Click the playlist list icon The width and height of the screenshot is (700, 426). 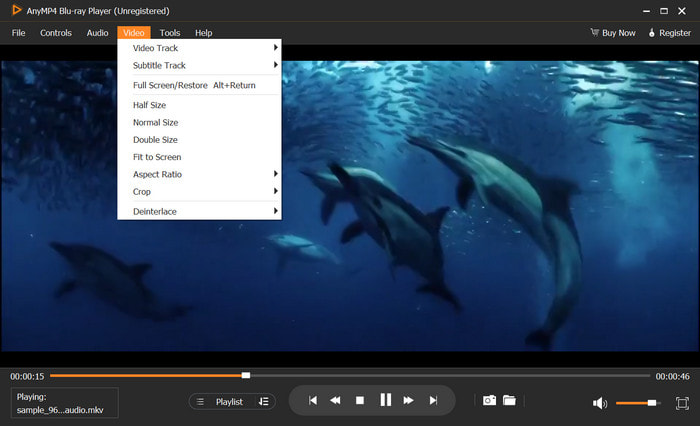(200, 402)
